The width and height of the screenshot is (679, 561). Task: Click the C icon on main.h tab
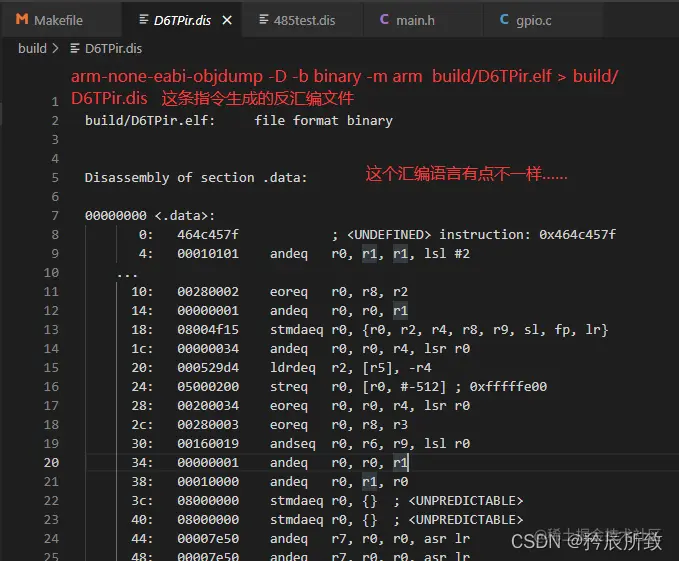click(x=384, y=19)
